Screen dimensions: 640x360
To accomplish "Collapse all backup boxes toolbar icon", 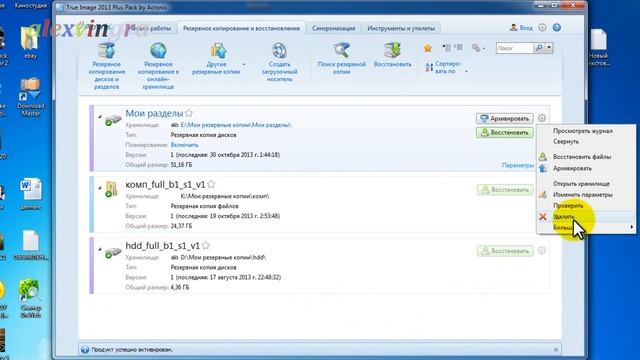I will 447,48.
